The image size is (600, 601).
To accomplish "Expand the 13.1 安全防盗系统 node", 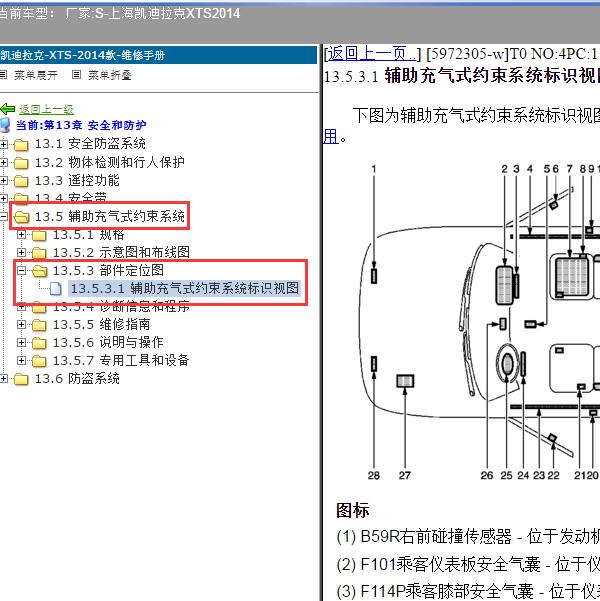I will tap(3, 144).
